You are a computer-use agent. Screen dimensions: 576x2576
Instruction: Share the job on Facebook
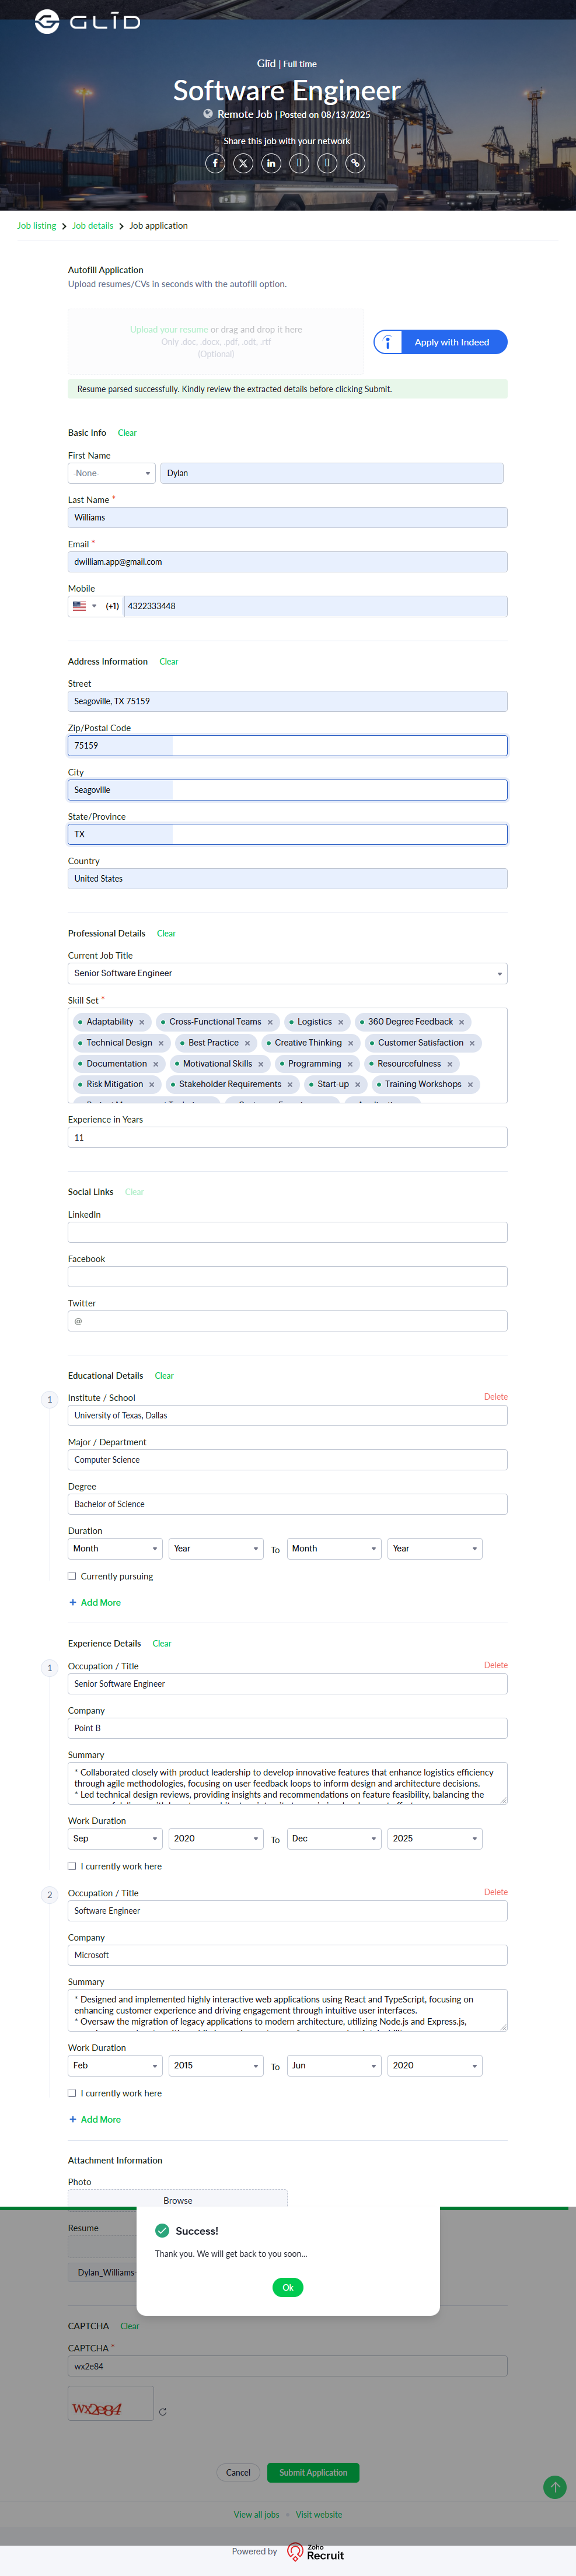pos(215,163)
